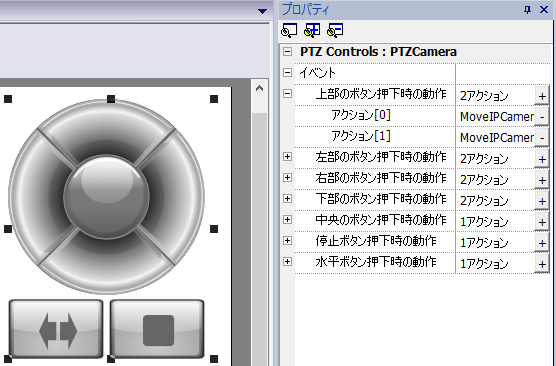Click the expand-all icon with blue plus

click(x=312, y=30)
